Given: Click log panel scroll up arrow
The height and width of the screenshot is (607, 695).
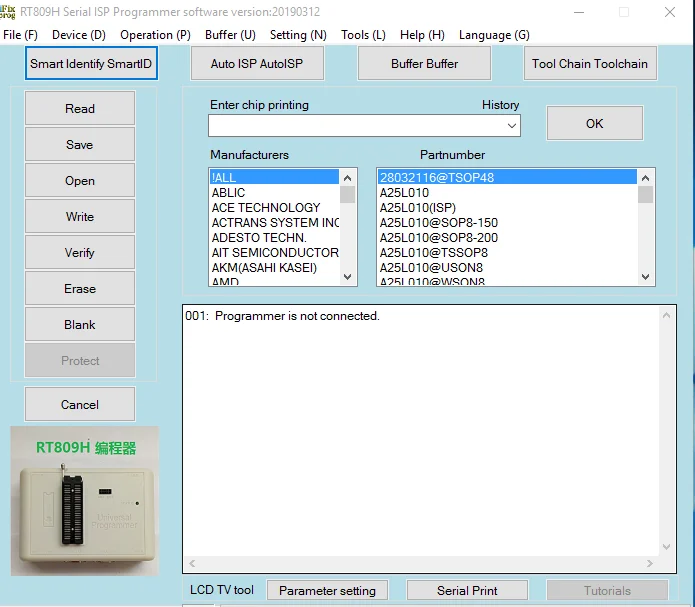Looking at the screenshot, I should [x=666, y=315].
